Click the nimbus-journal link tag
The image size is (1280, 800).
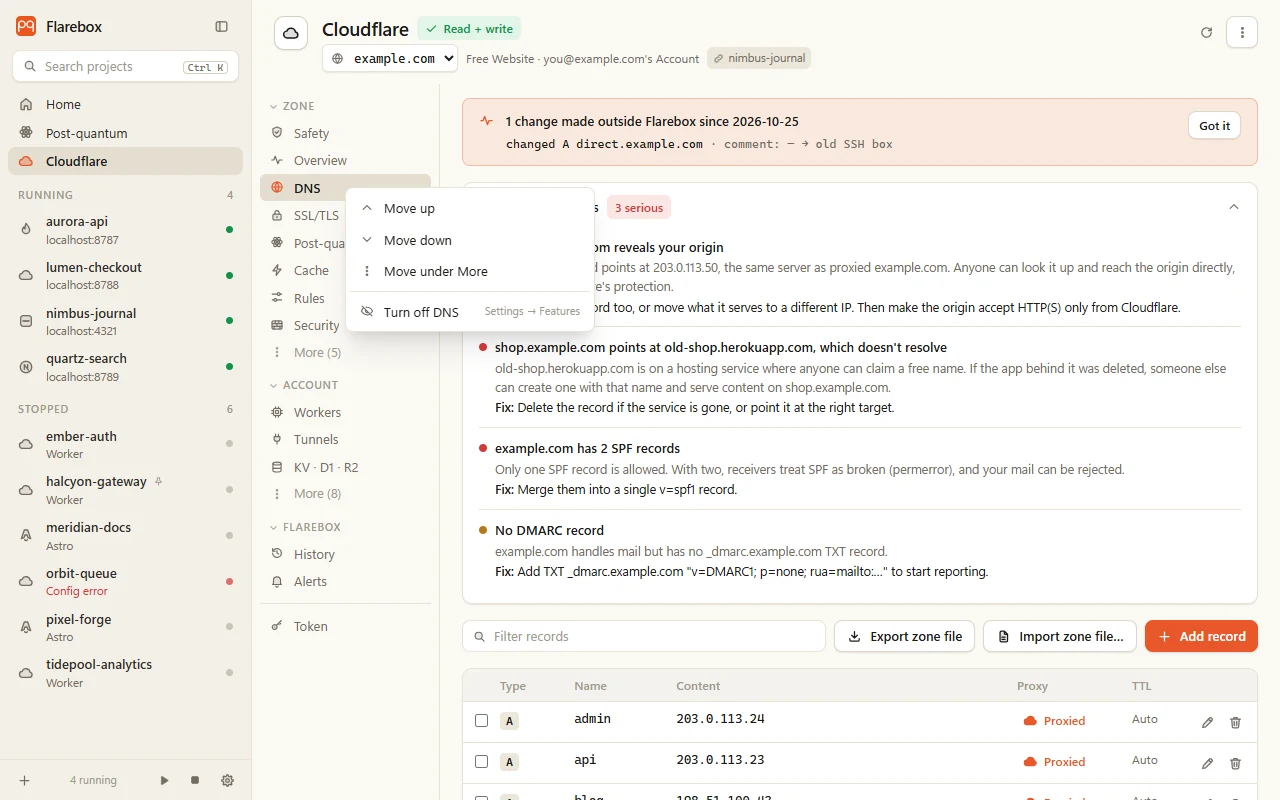[x=759, y=58]
